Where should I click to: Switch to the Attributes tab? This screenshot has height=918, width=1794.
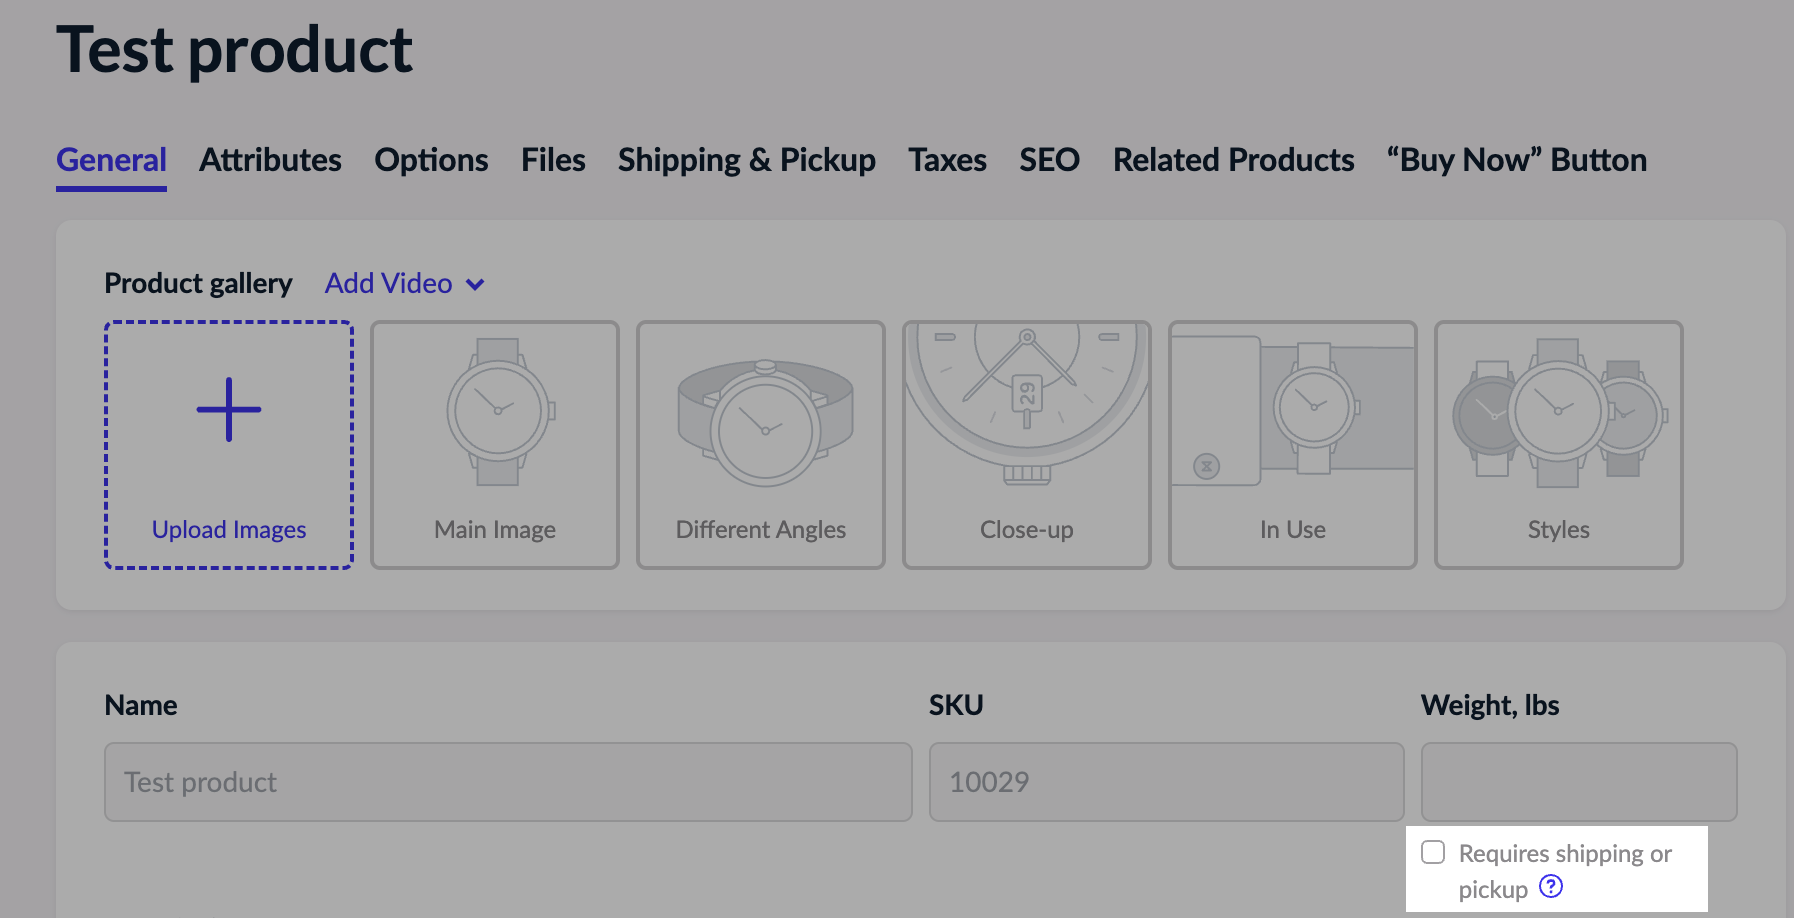(x=270, y=160)
